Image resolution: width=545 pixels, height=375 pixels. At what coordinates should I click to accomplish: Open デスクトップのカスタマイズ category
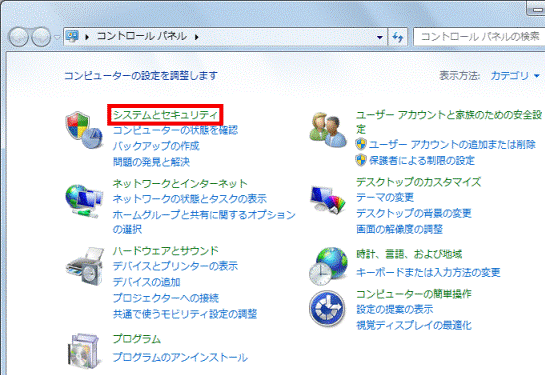tap(418, 182)
